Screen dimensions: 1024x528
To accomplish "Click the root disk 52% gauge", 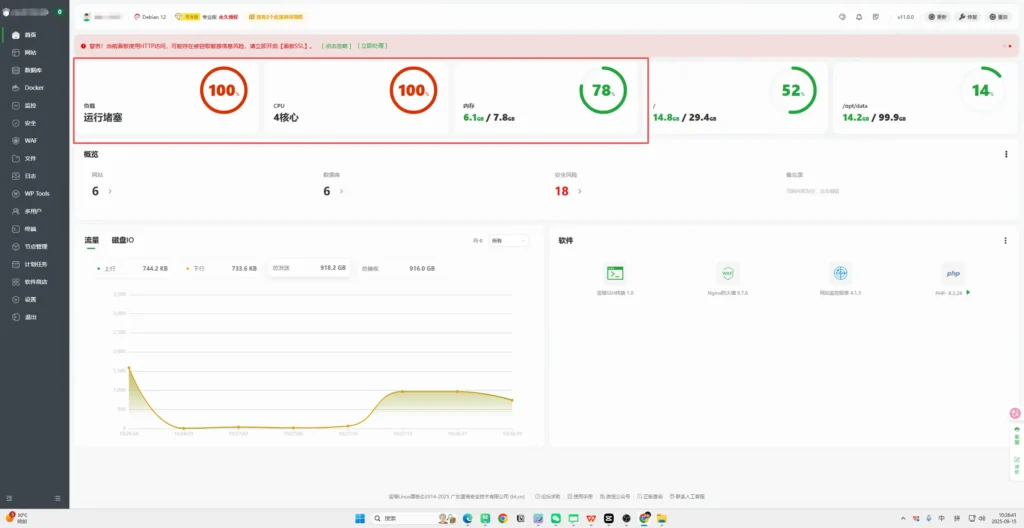I will (x=793, y=90).
